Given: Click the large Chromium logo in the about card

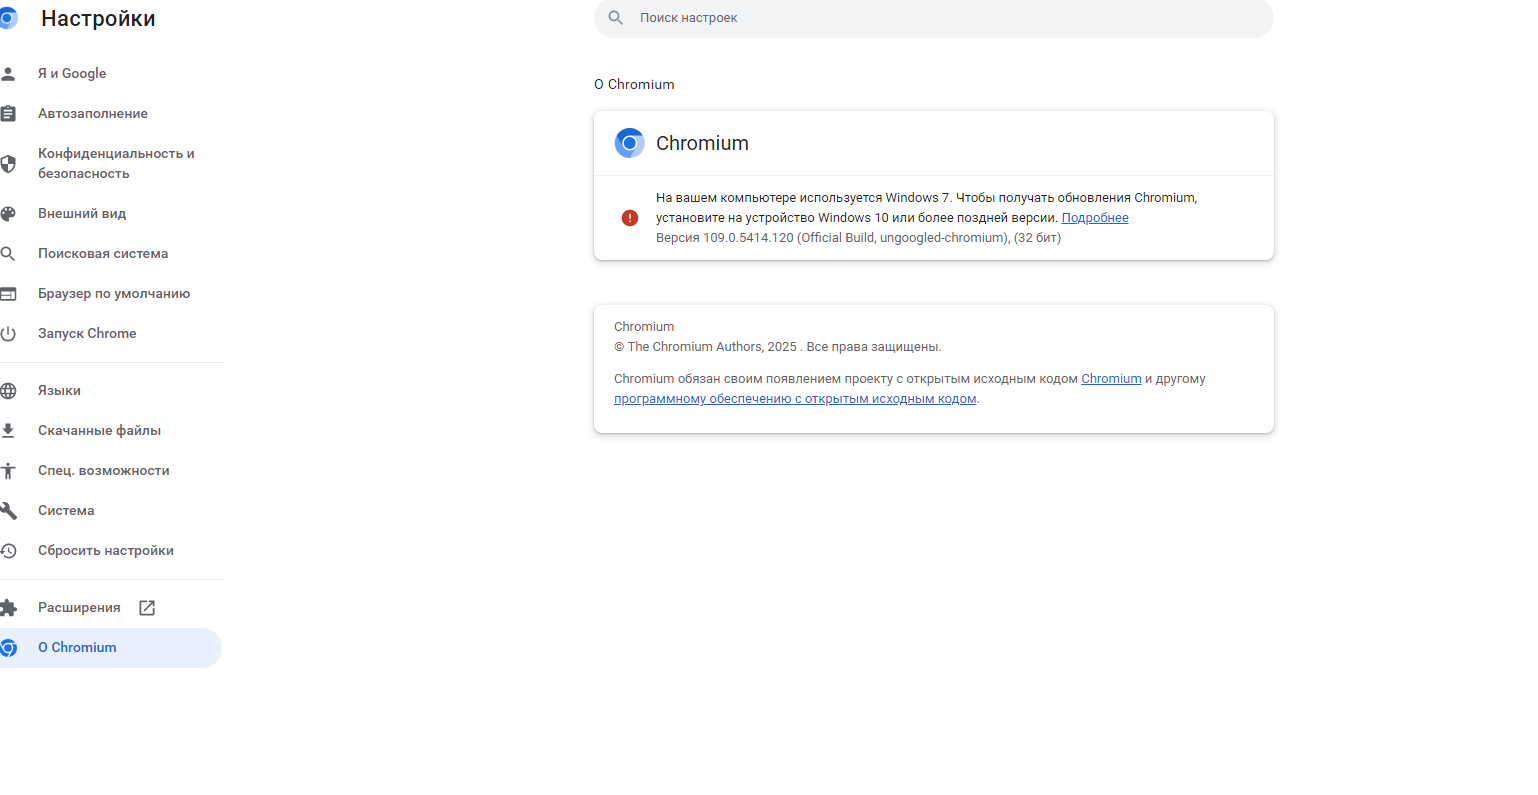Looking at the screenshot, I should (629, 143).
